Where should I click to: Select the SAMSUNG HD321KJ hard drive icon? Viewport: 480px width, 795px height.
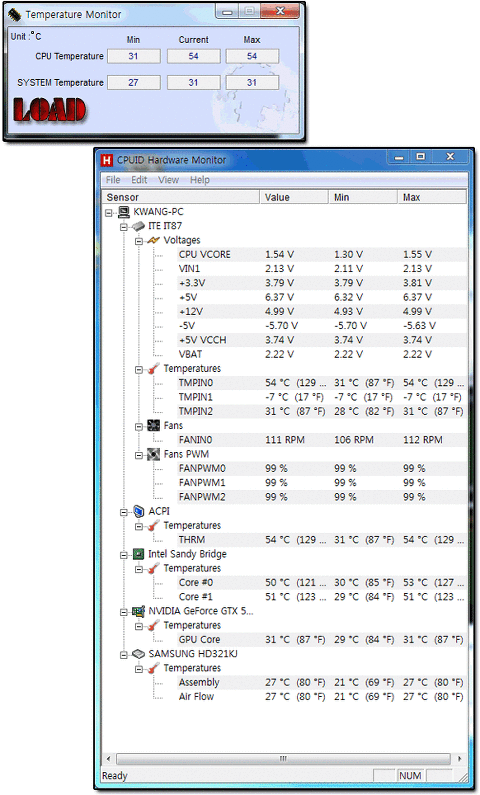(138, 654)
